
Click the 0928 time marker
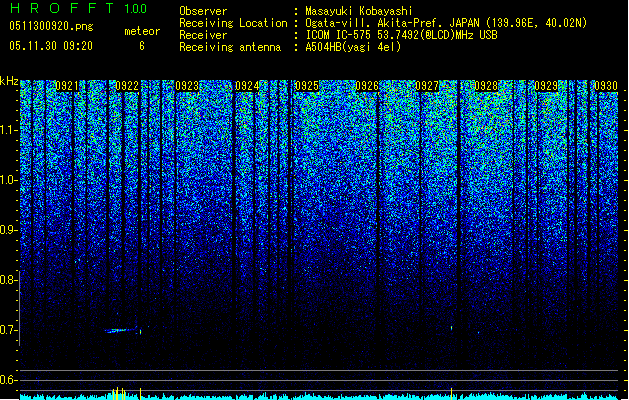(486, 86)
